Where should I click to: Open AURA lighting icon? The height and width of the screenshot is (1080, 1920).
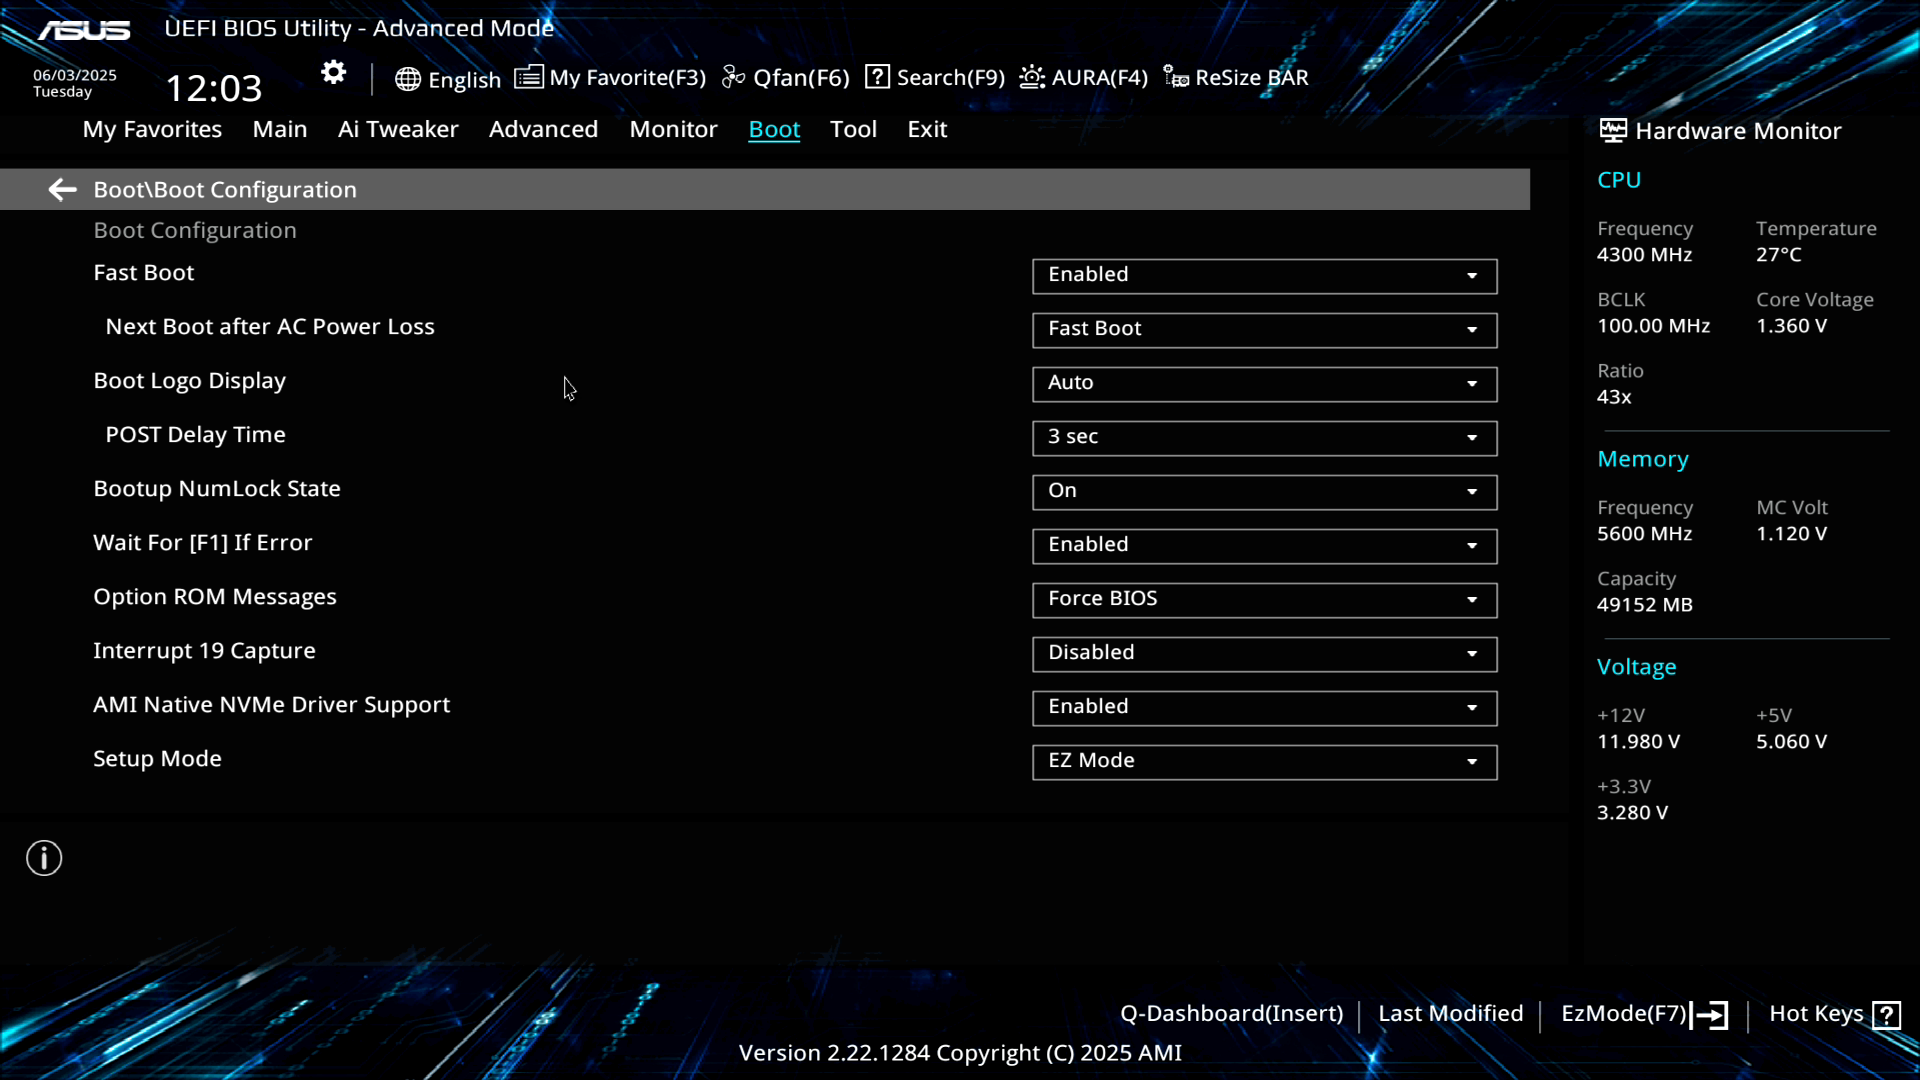point(1031,77)
